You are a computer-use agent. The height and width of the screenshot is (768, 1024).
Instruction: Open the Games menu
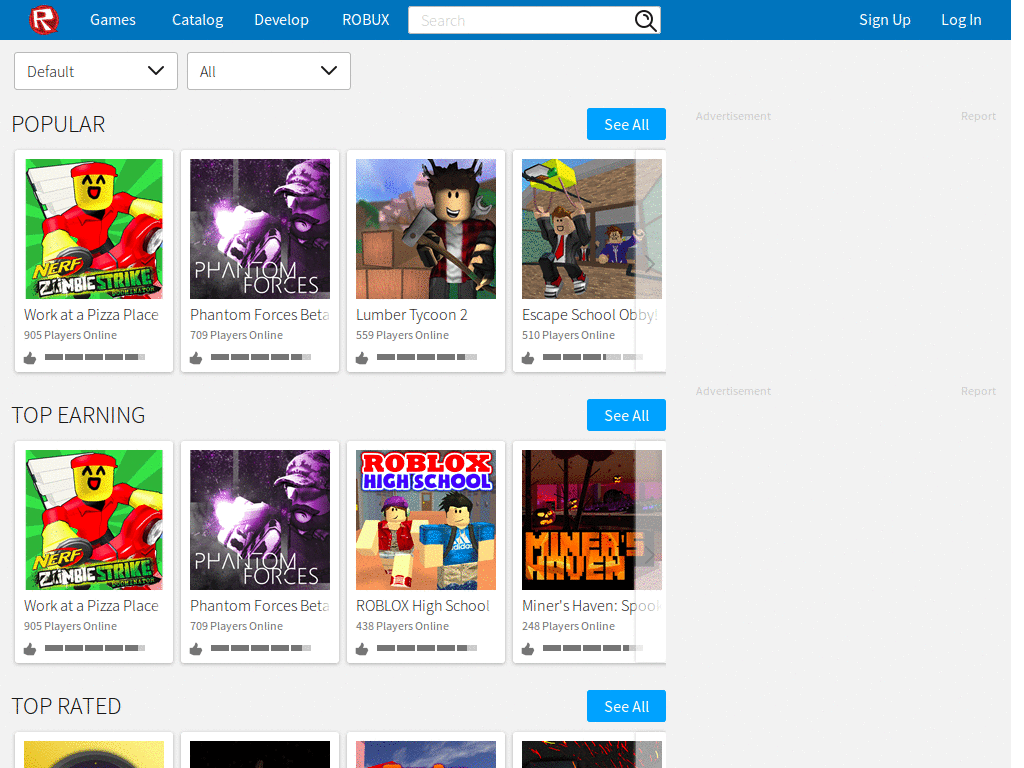pos(113,20)
